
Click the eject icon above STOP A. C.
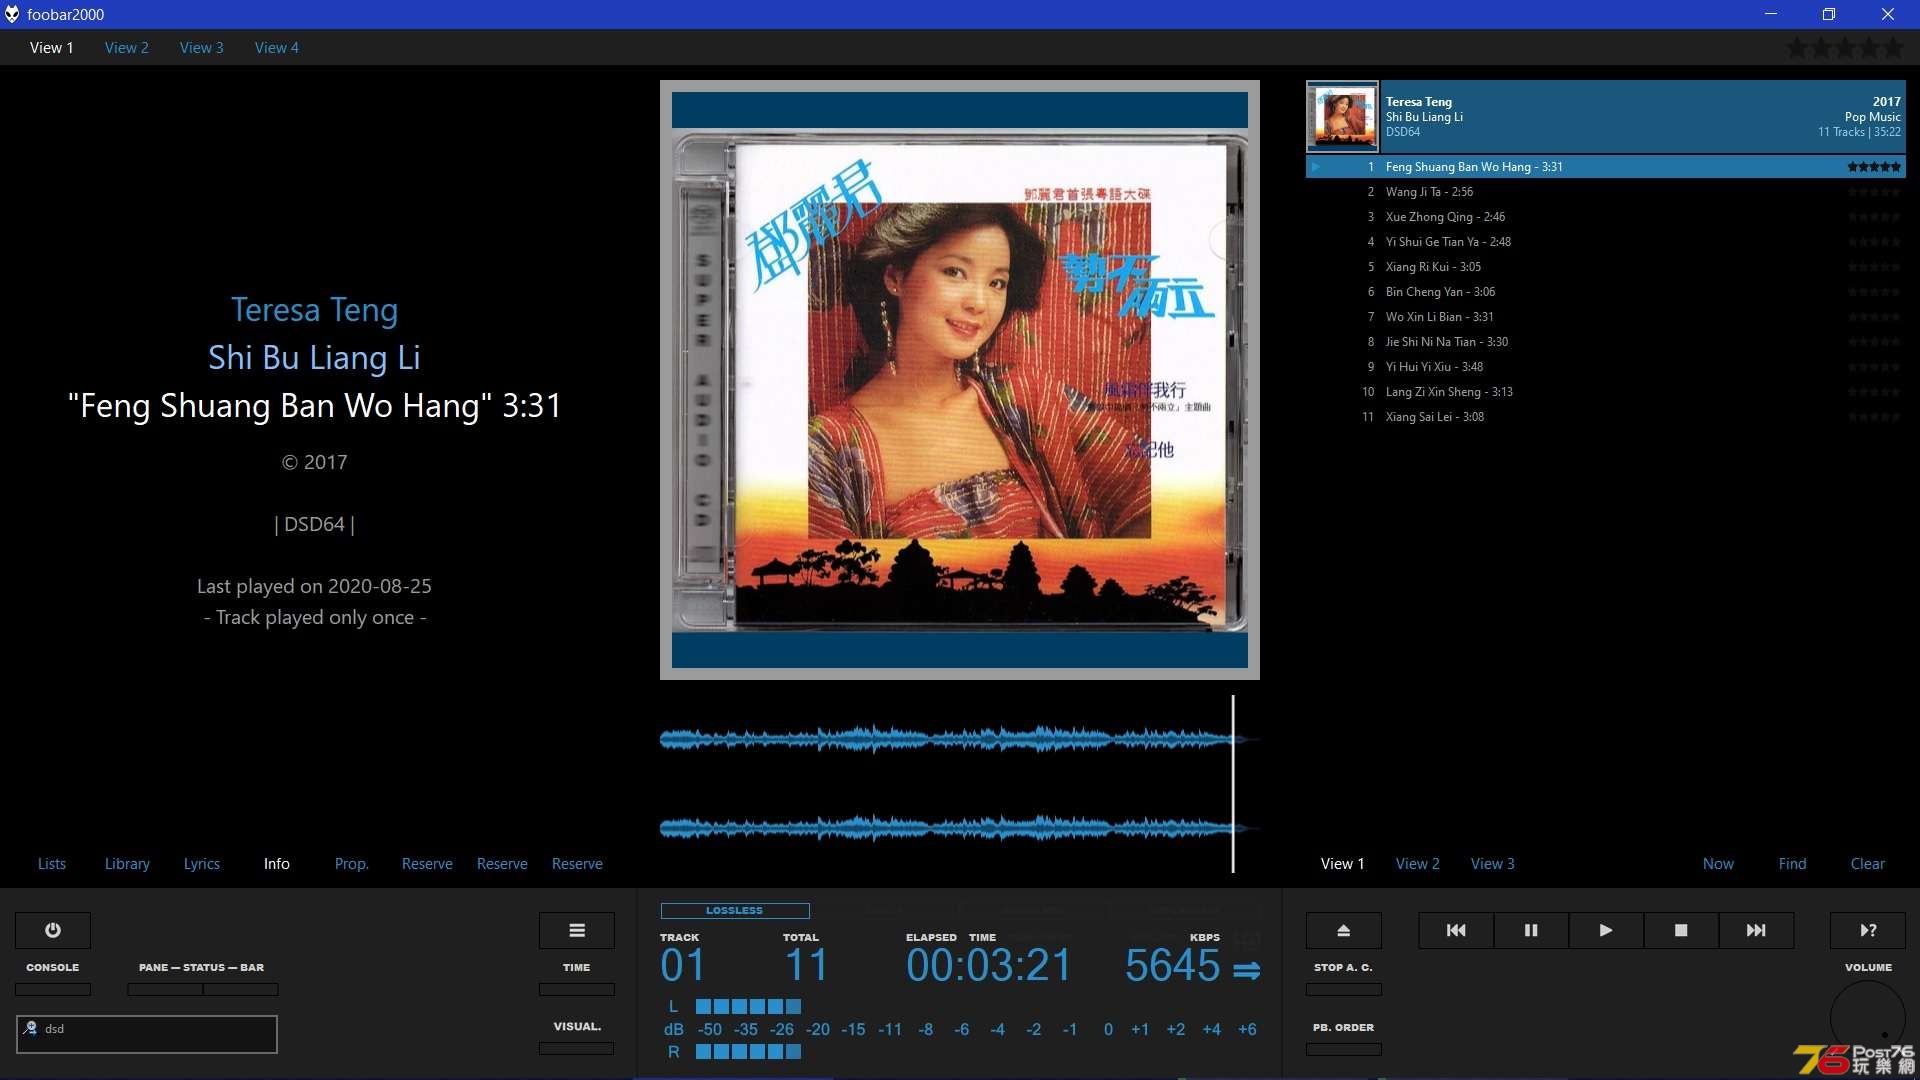point(1344,930)
